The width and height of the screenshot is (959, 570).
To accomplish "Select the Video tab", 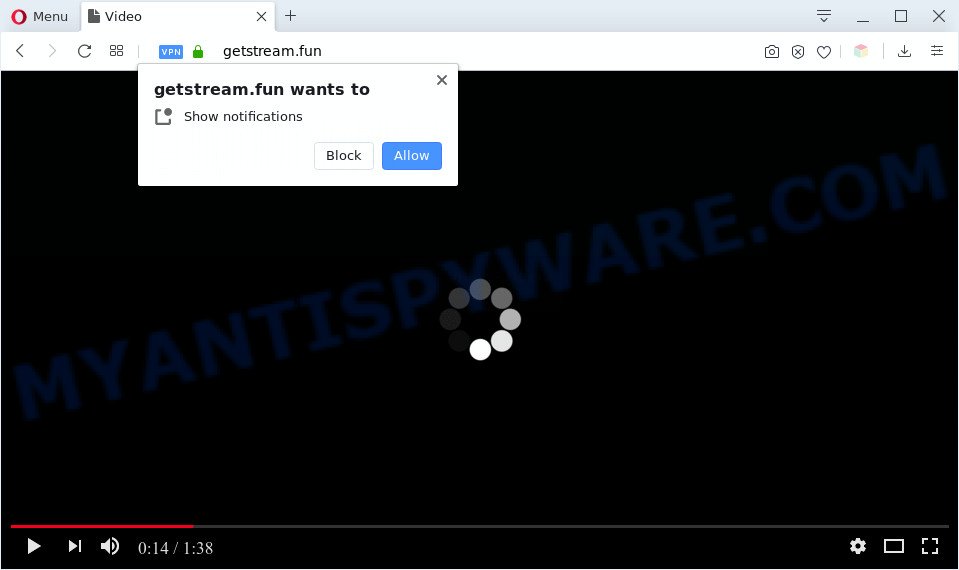I will pos(177,17).
